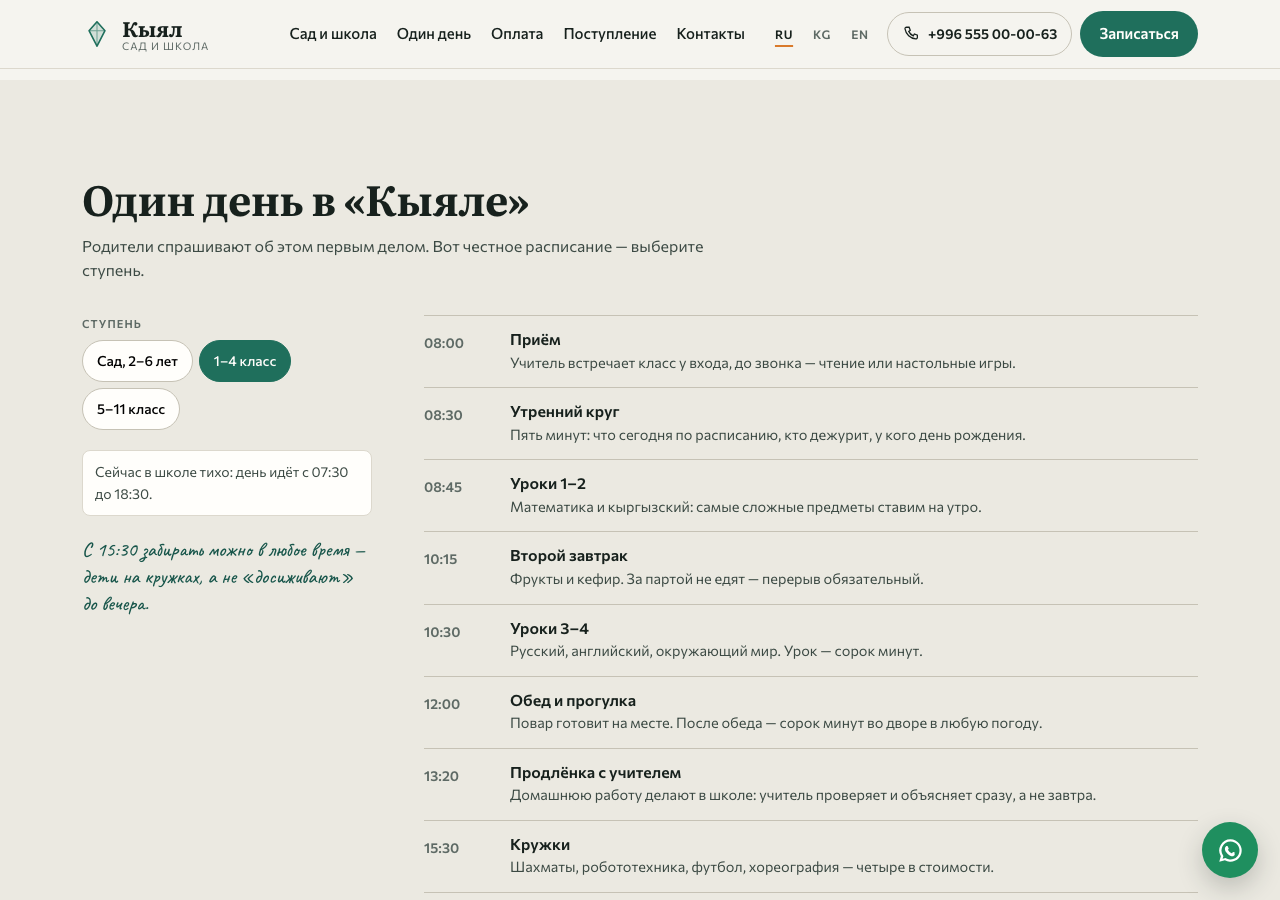Screen dimensions: 1280x900
Task: Click the Кыял brand name
Action: (152, 30)
